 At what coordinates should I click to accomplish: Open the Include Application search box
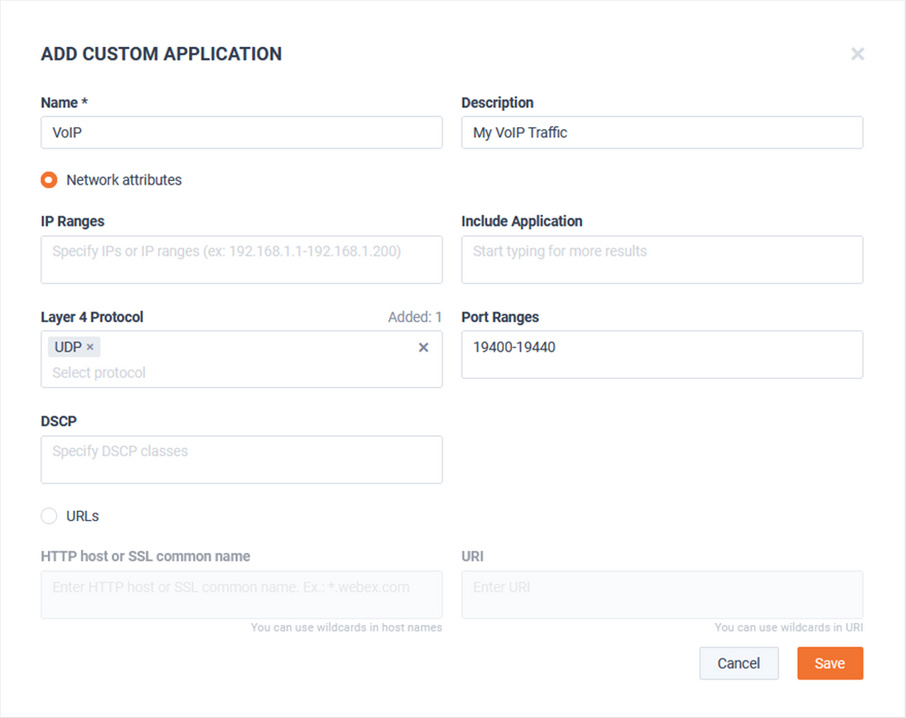click(662, 259)
